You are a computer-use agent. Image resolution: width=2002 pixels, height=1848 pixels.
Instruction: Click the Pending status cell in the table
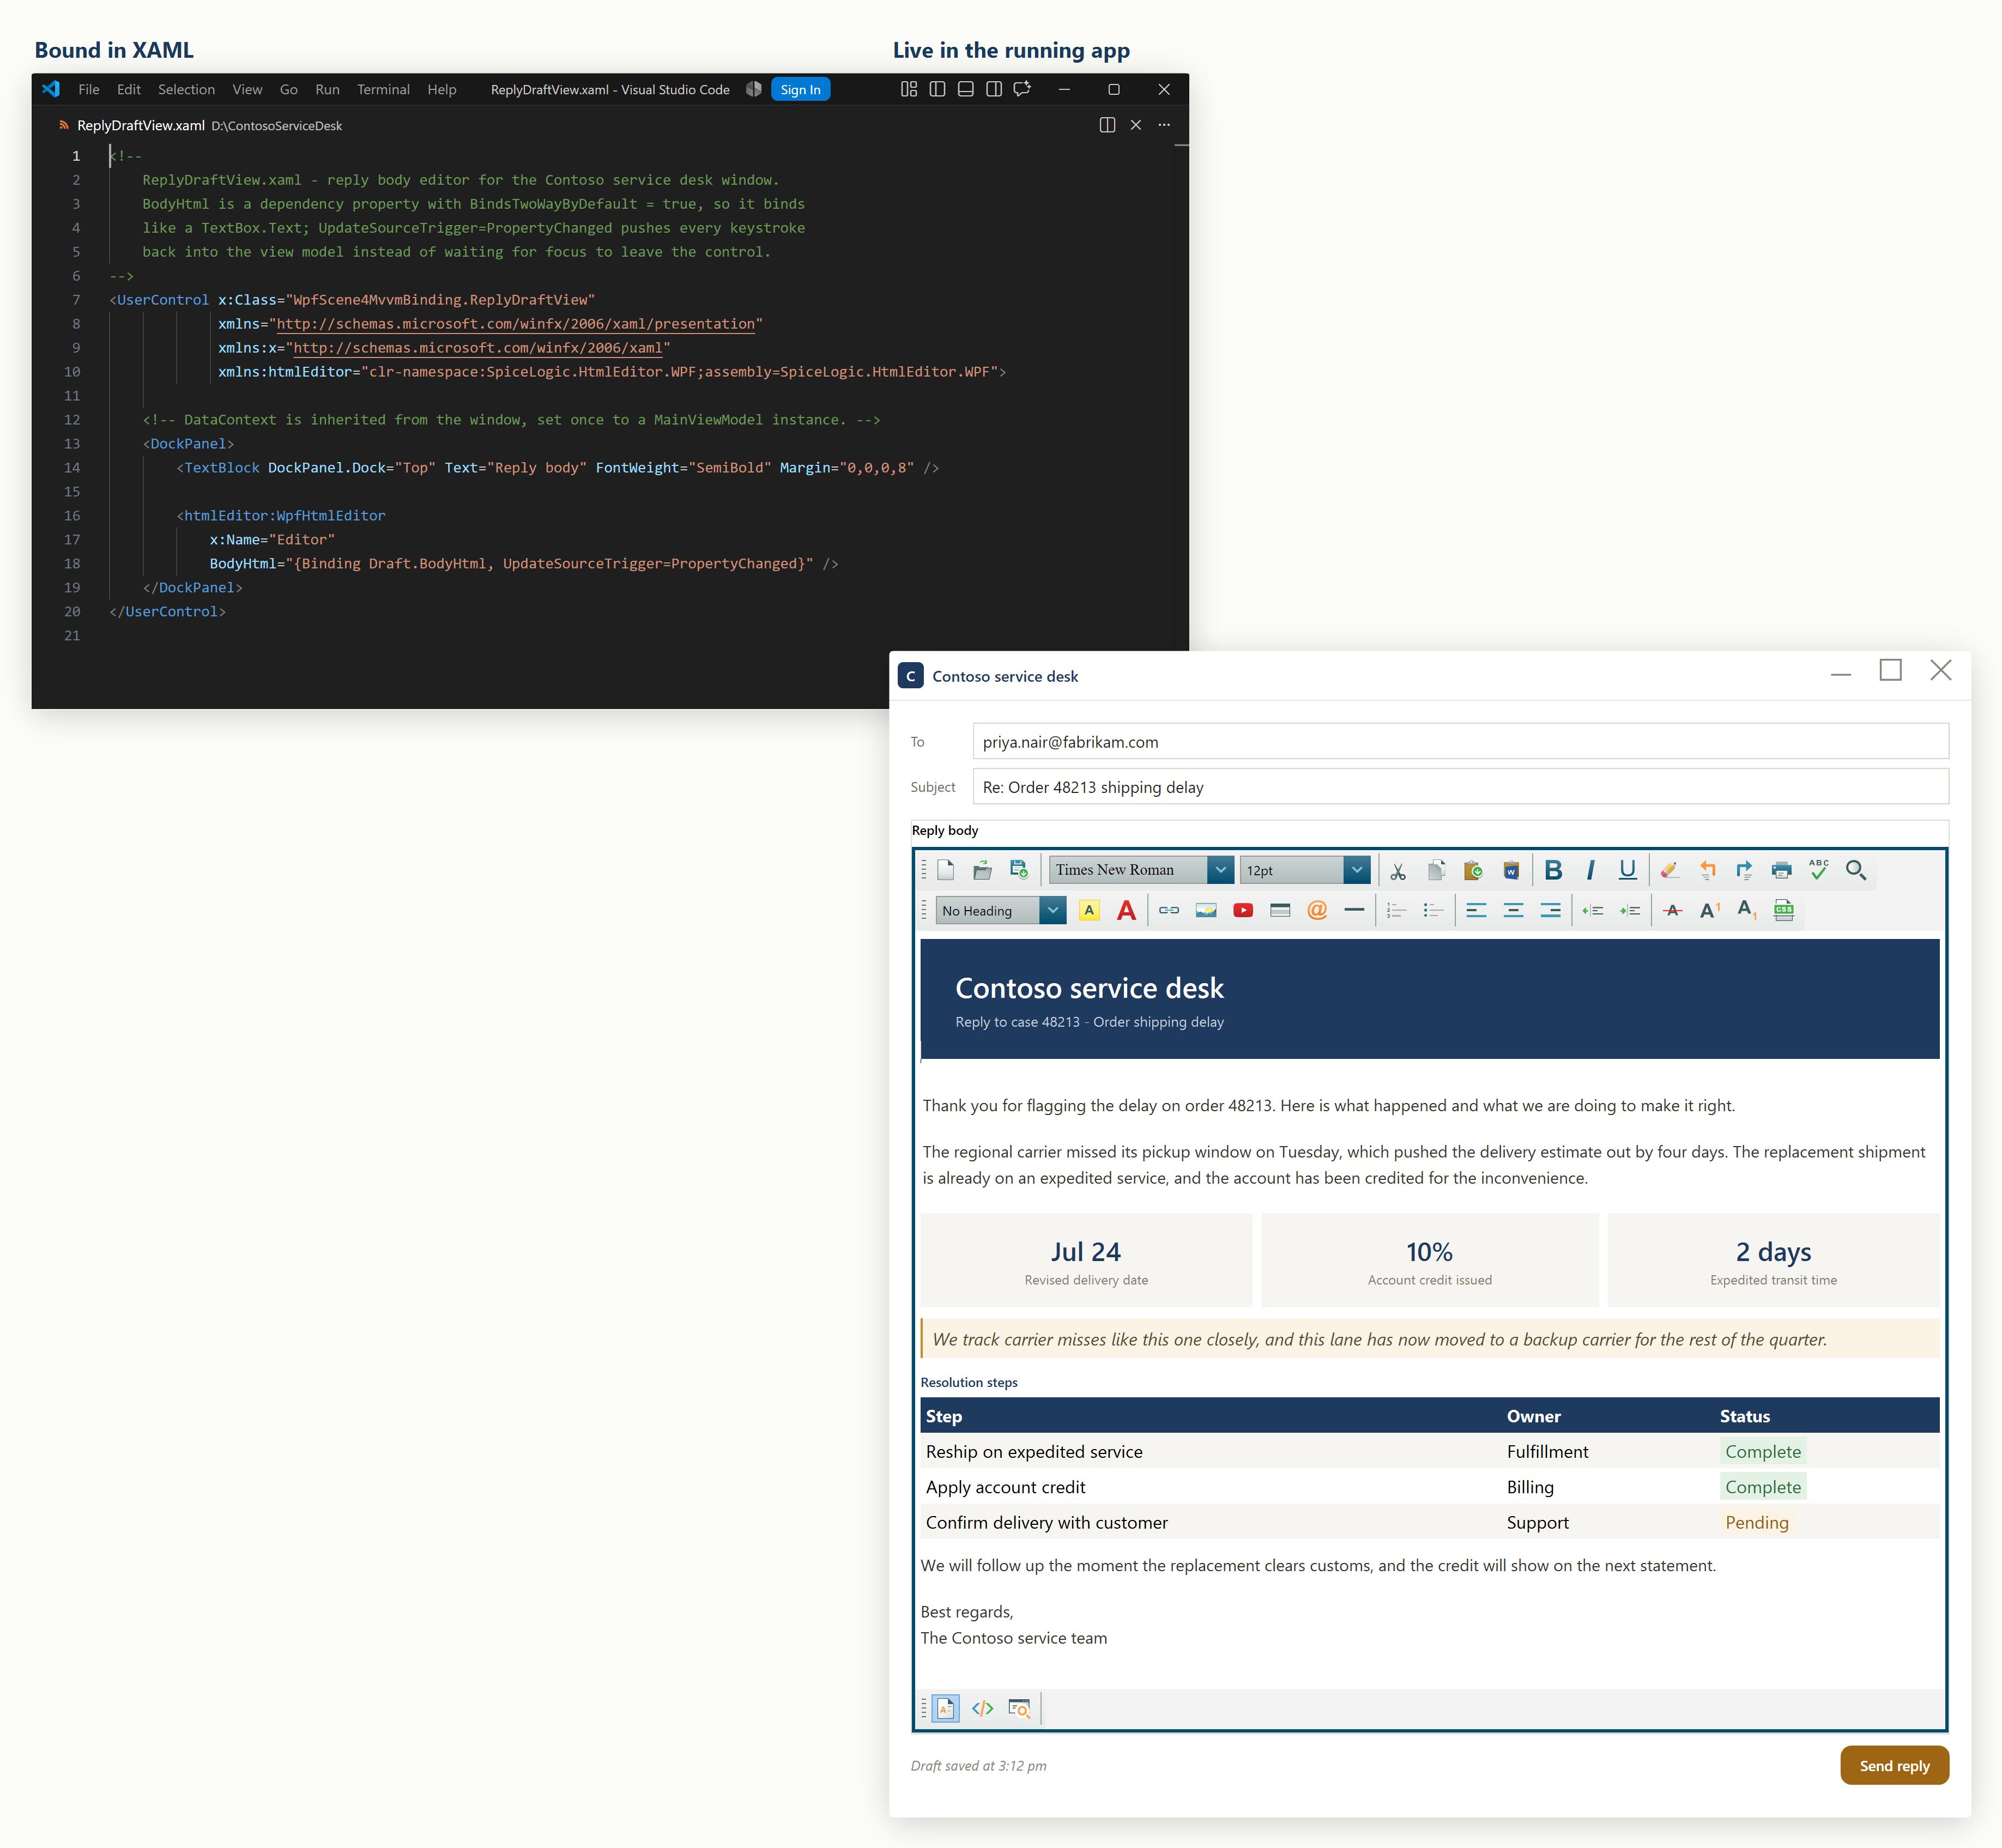tap(1756, 1522)
